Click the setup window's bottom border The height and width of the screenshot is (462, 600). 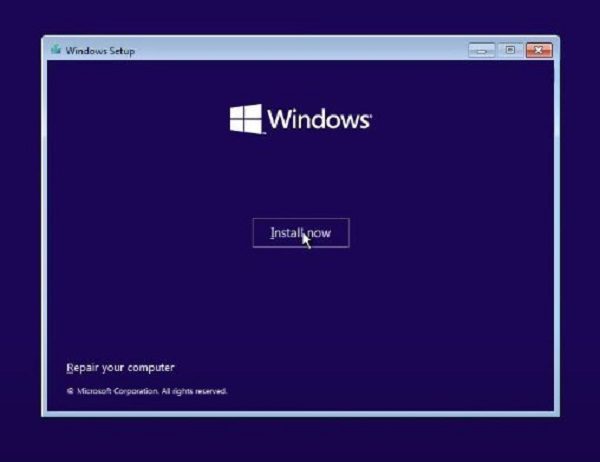[x=300, y=412]
